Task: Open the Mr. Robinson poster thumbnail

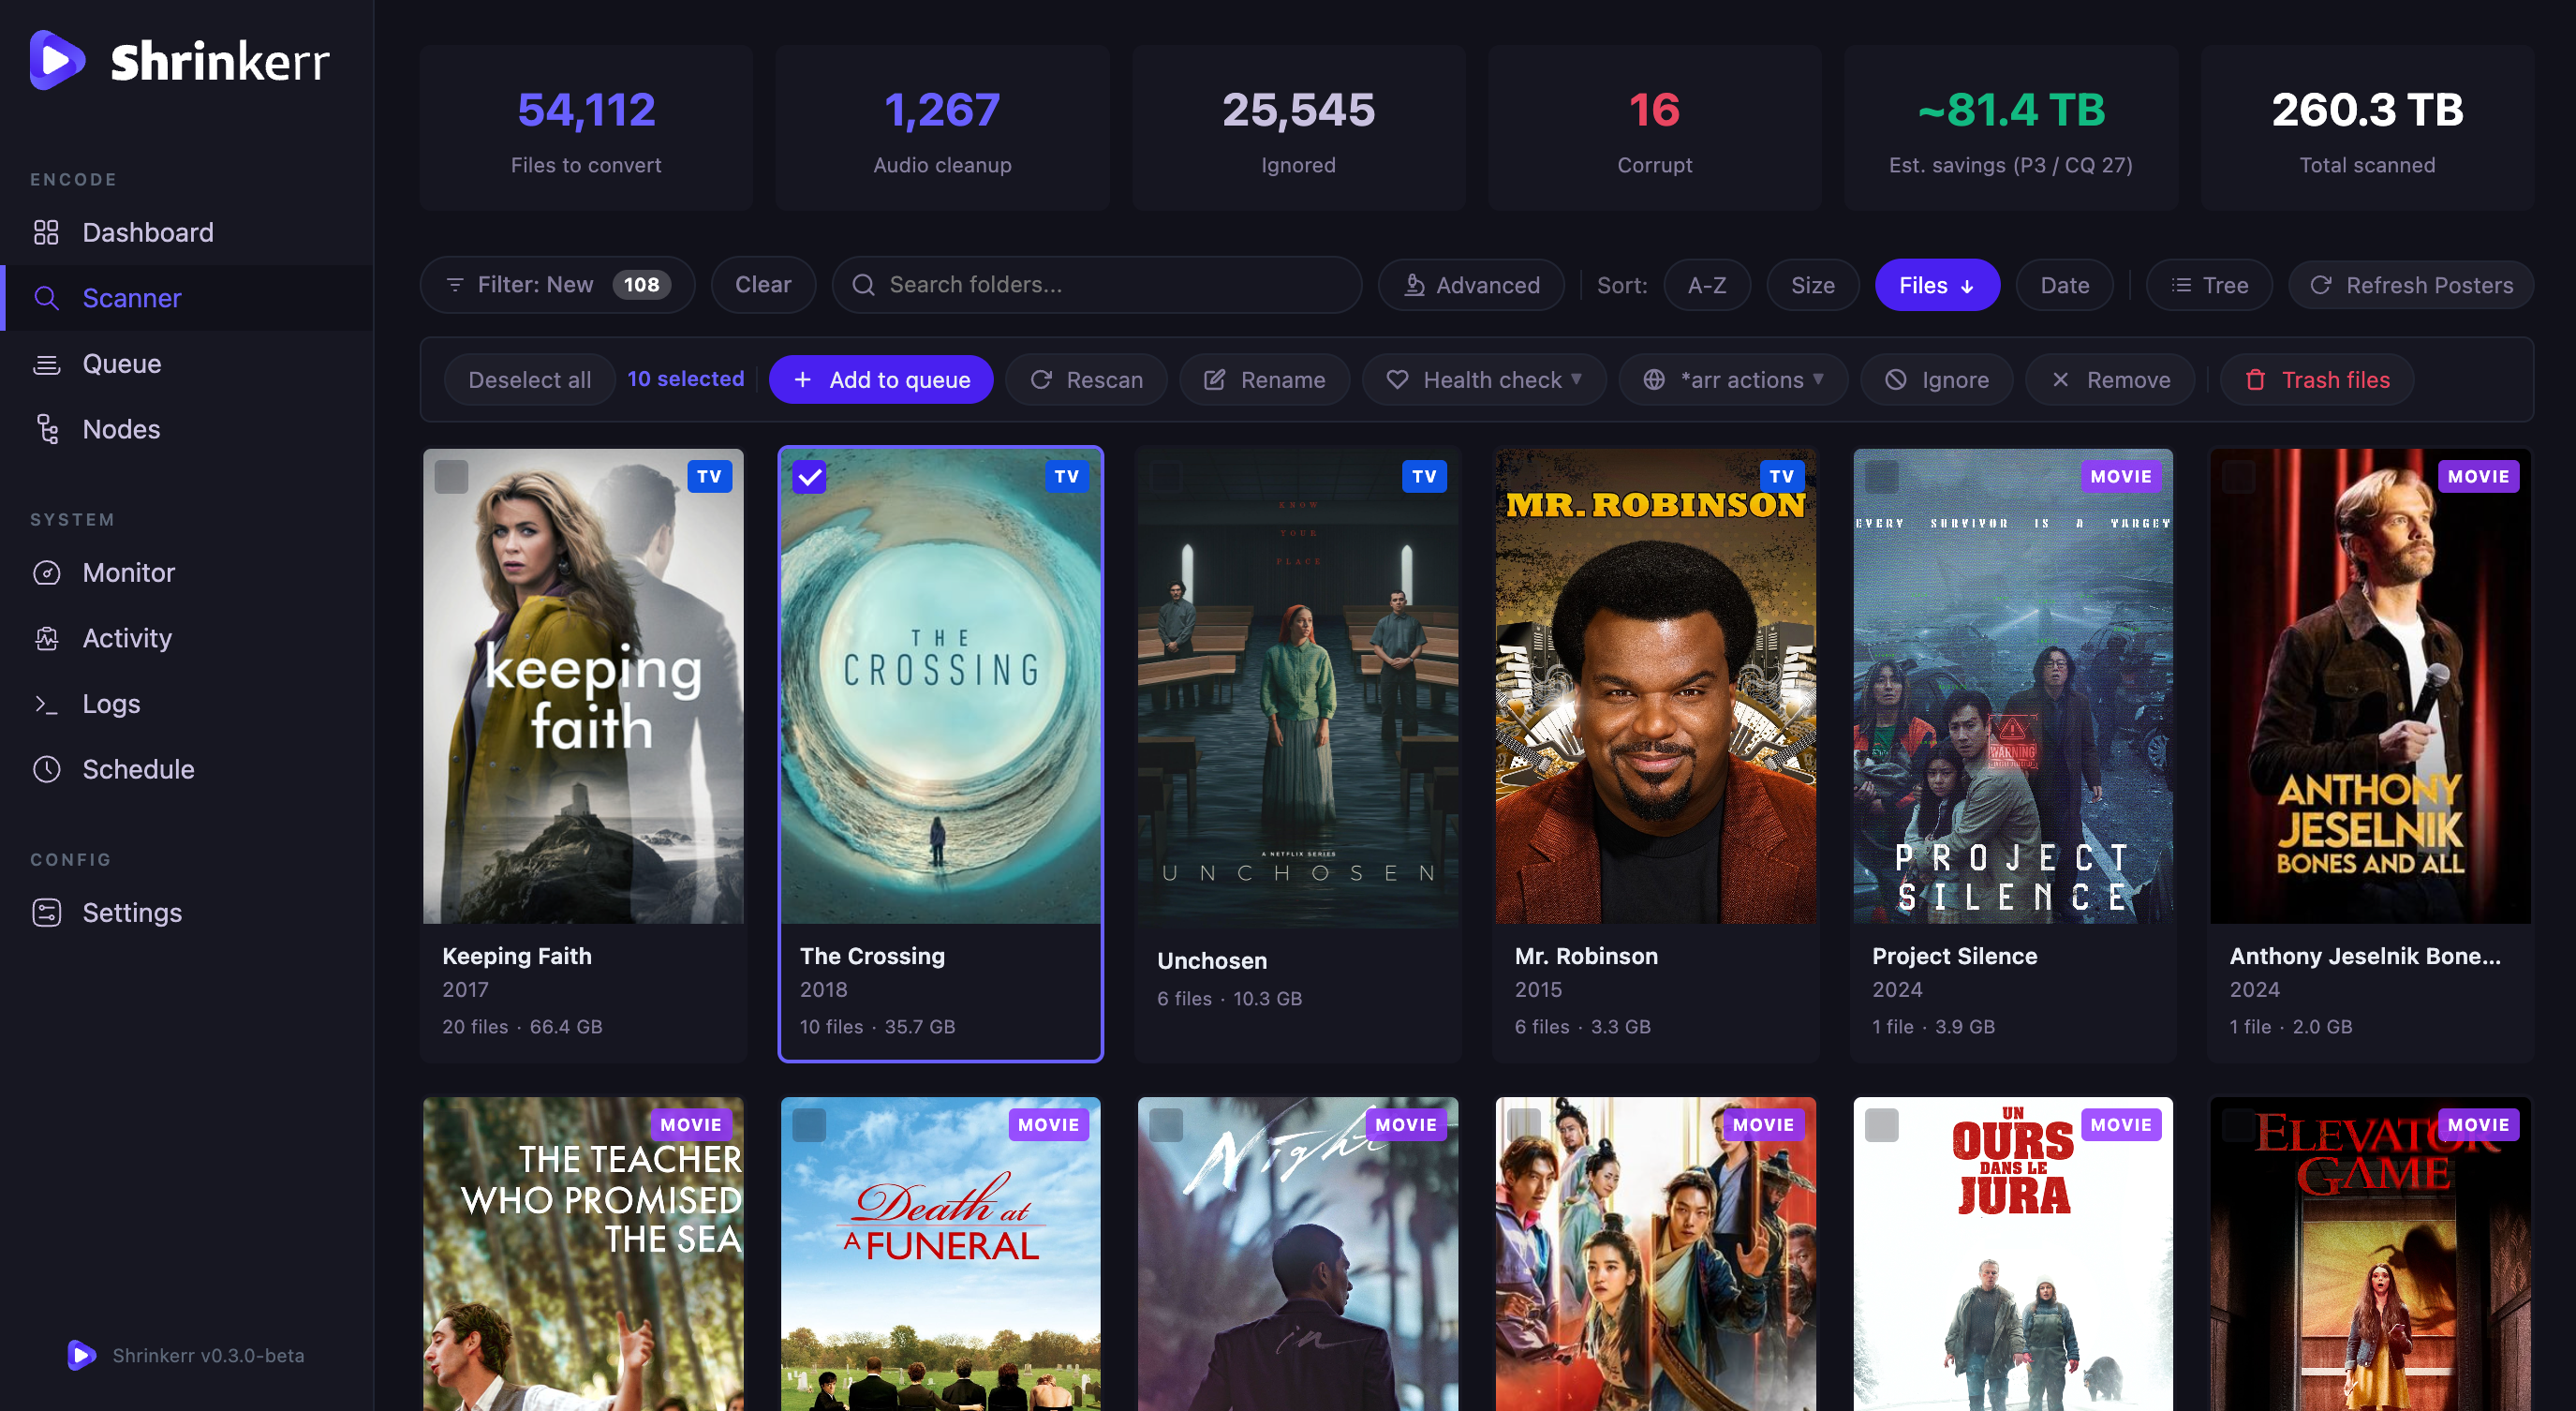Action: 1656,686
